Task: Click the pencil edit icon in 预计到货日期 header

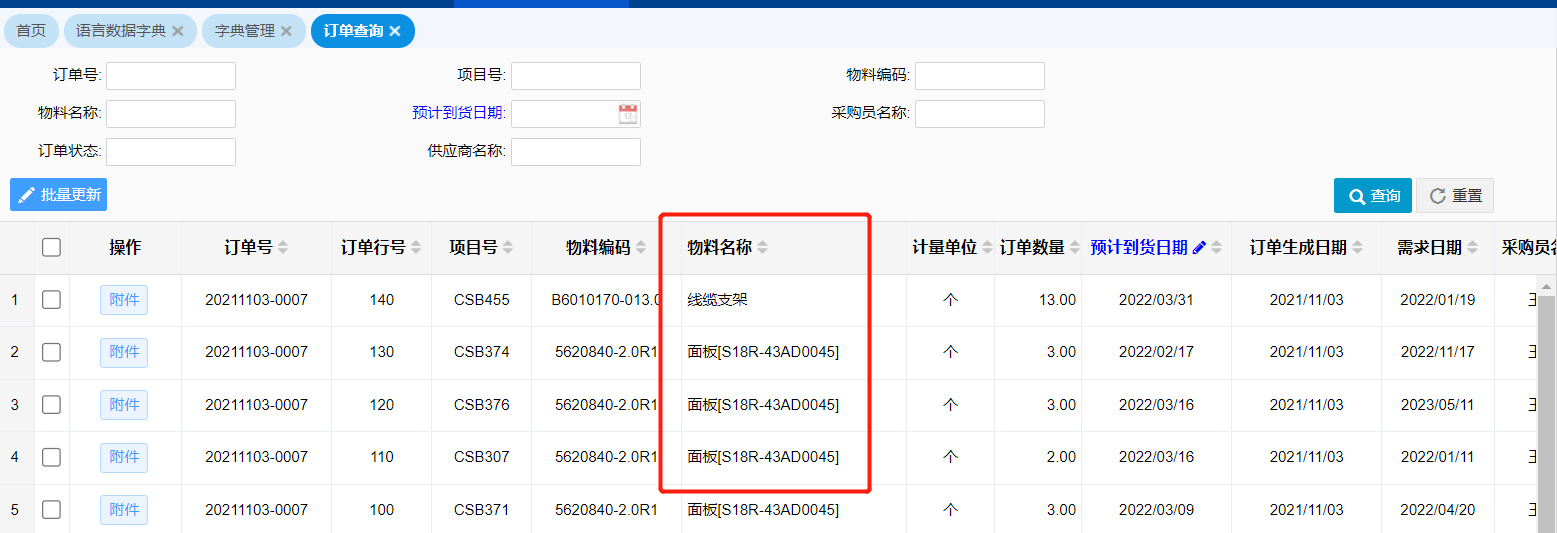Action: [1199, 248]
